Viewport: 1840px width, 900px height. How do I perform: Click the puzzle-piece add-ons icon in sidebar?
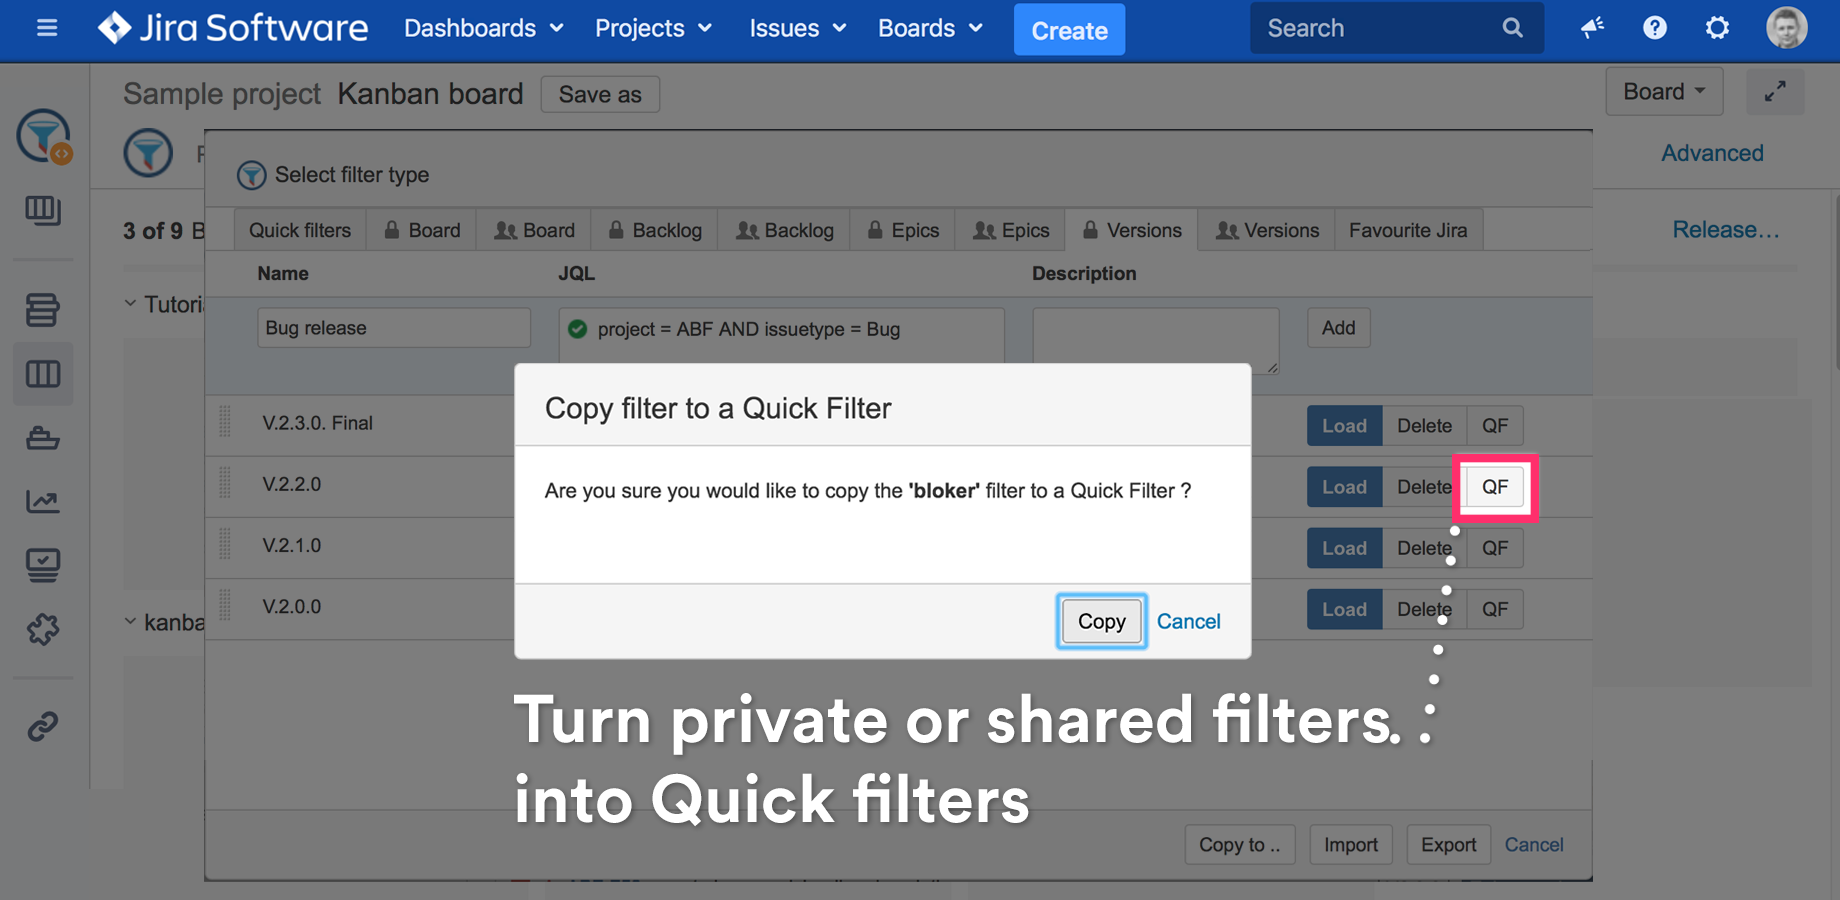pos(42,630)
